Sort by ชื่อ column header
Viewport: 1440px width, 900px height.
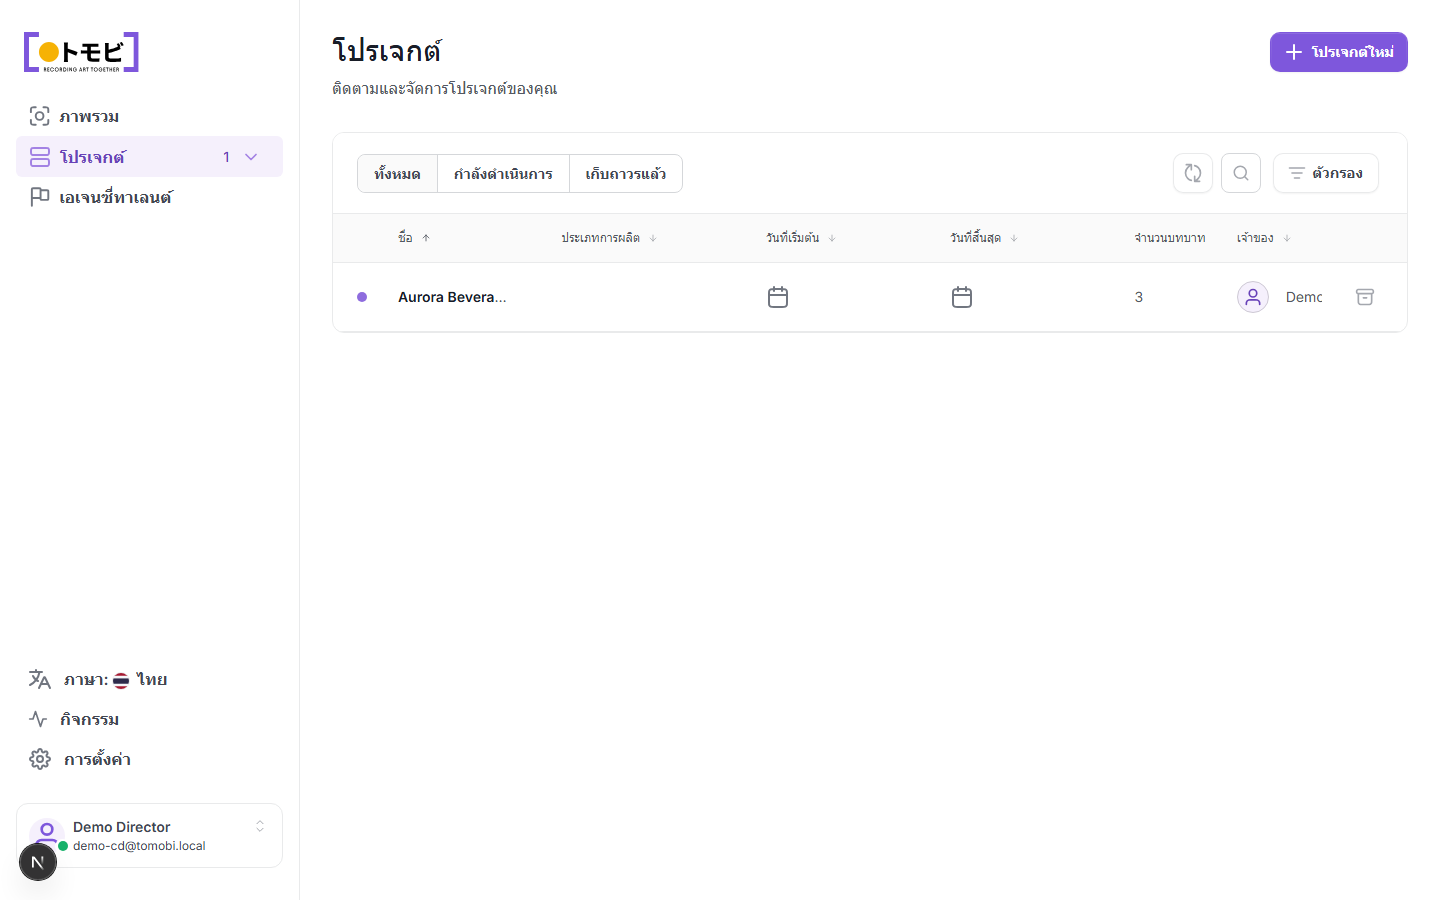coord(414,238)
